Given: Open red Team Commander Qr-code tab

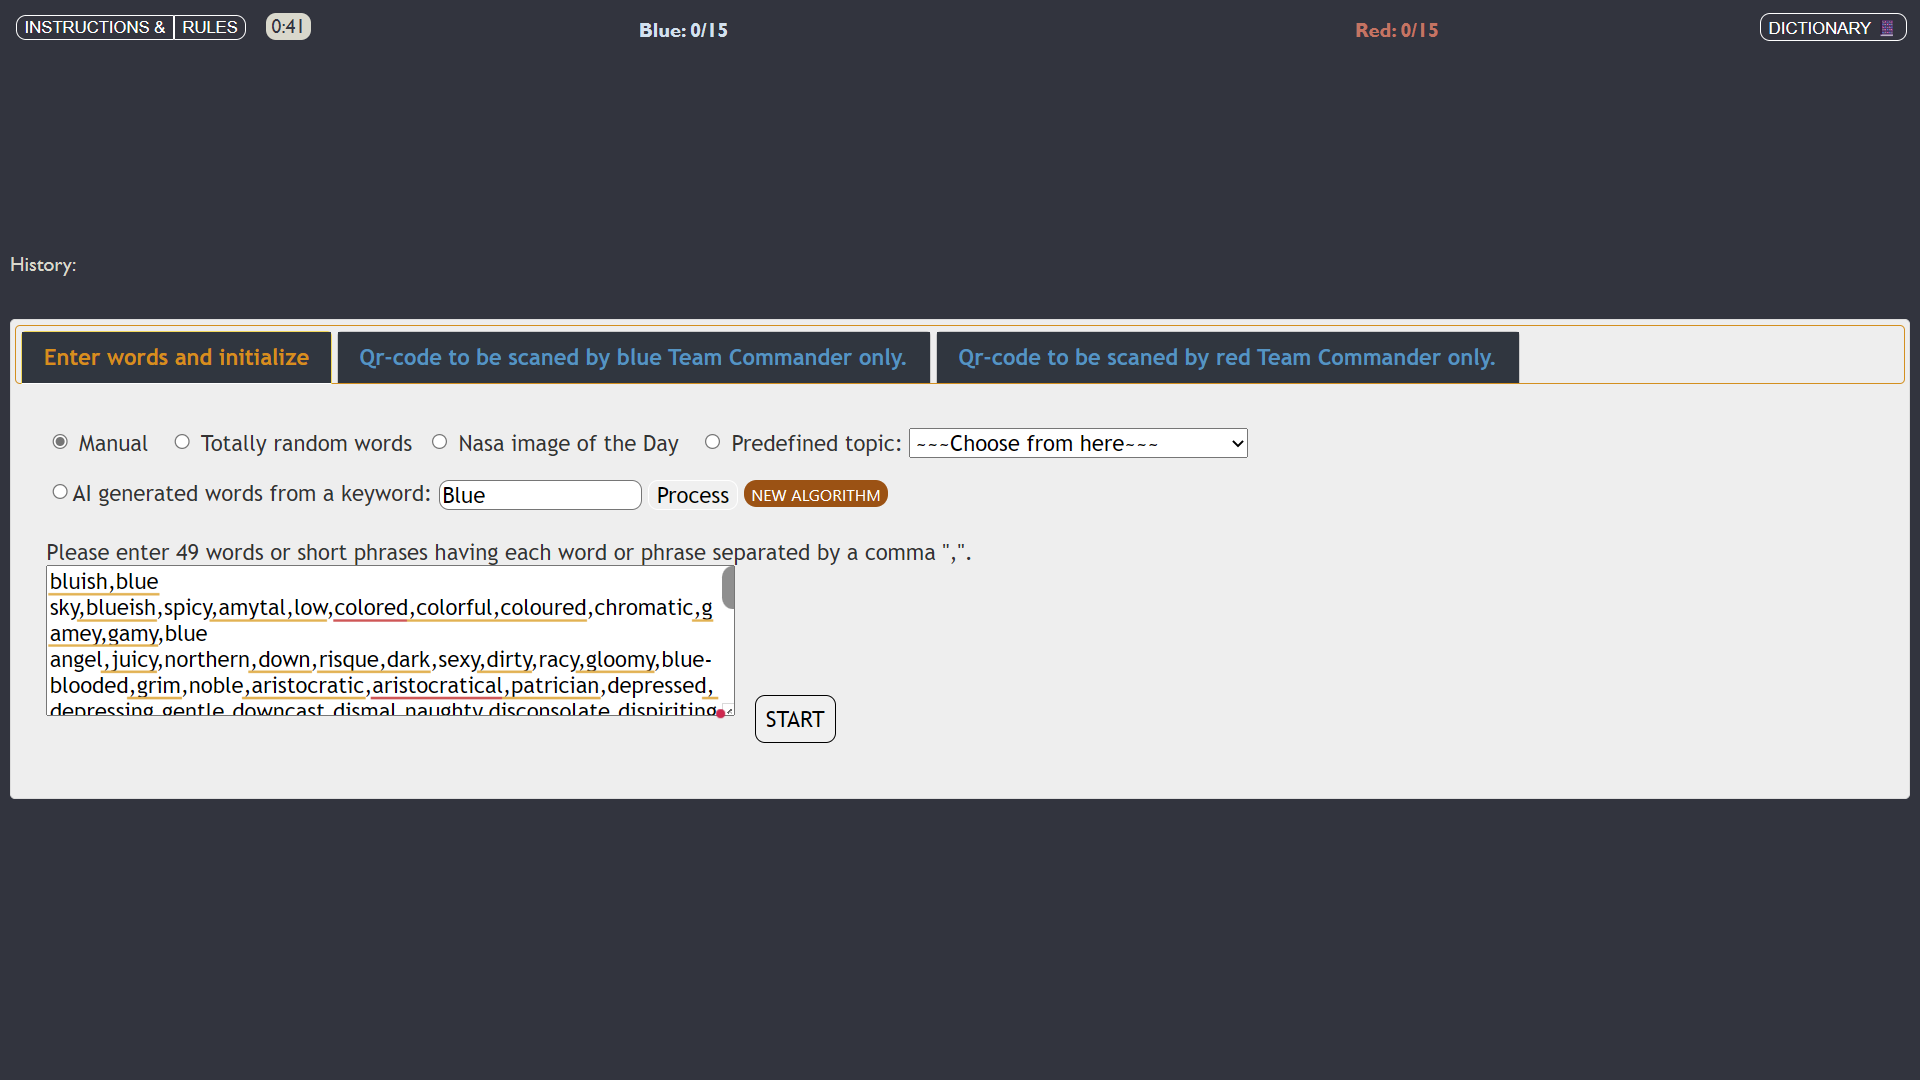Looking at the screenshot, I should [1227, 358].
